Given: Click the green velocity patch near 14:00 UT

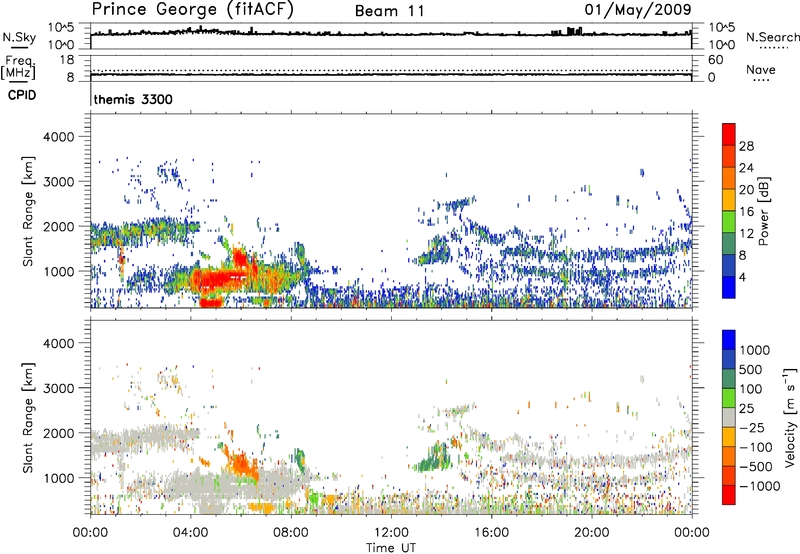Looking at the screenshot, I should (x=434, y=458).
